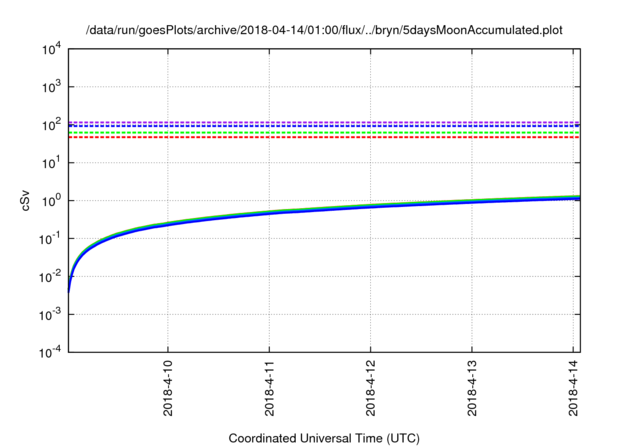Click the 10^2 y-axis tick label
640x448 pixels.
(x=51, y=124)
